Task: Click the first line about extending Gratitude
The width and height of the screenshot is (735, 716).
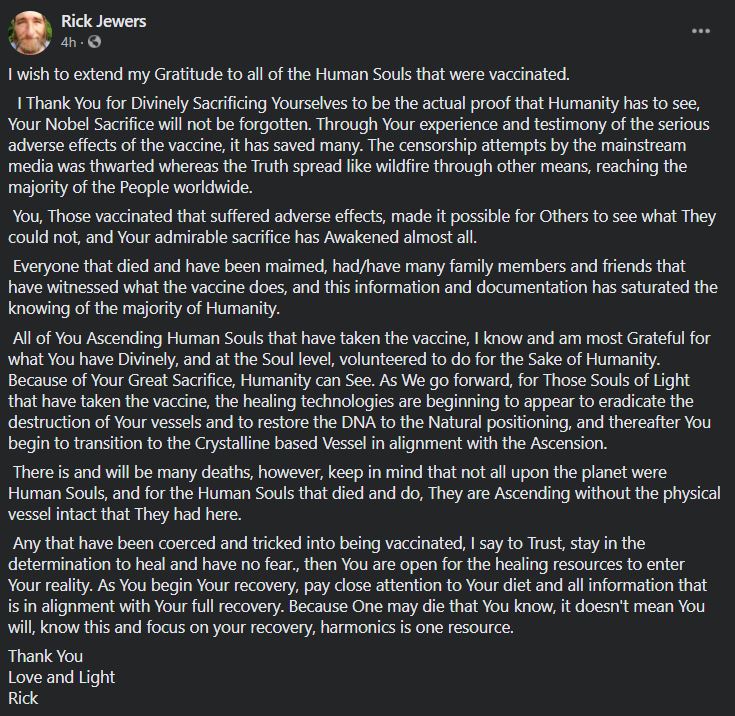Action: pyautogui.click(x=289, y=74)
